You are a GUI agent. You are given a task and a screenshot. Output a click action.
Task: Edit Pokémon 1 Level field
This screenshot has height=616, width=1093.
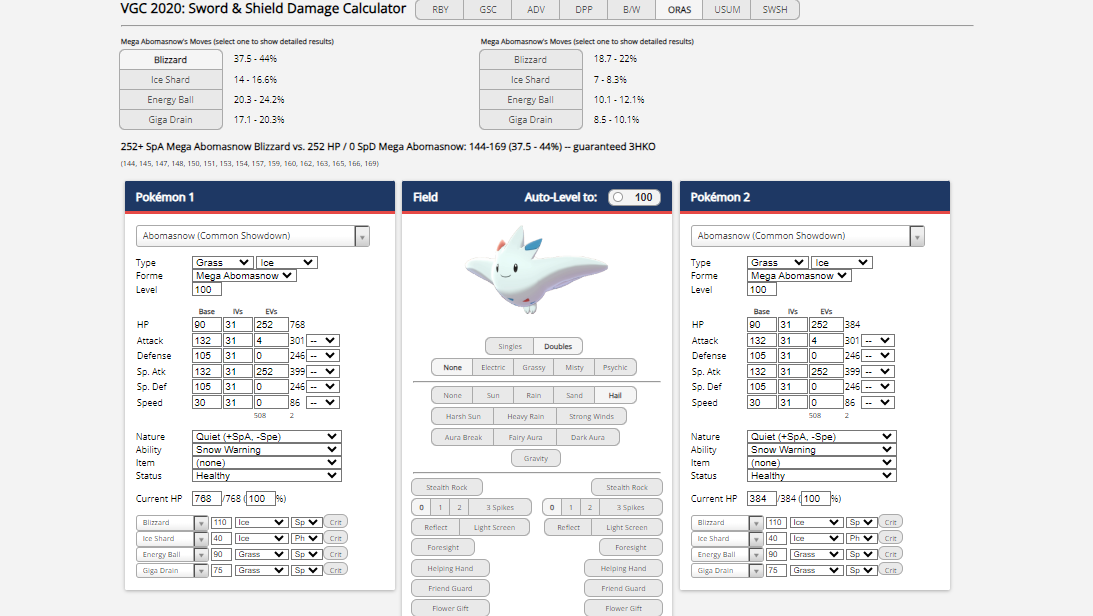tap(207, 290)
